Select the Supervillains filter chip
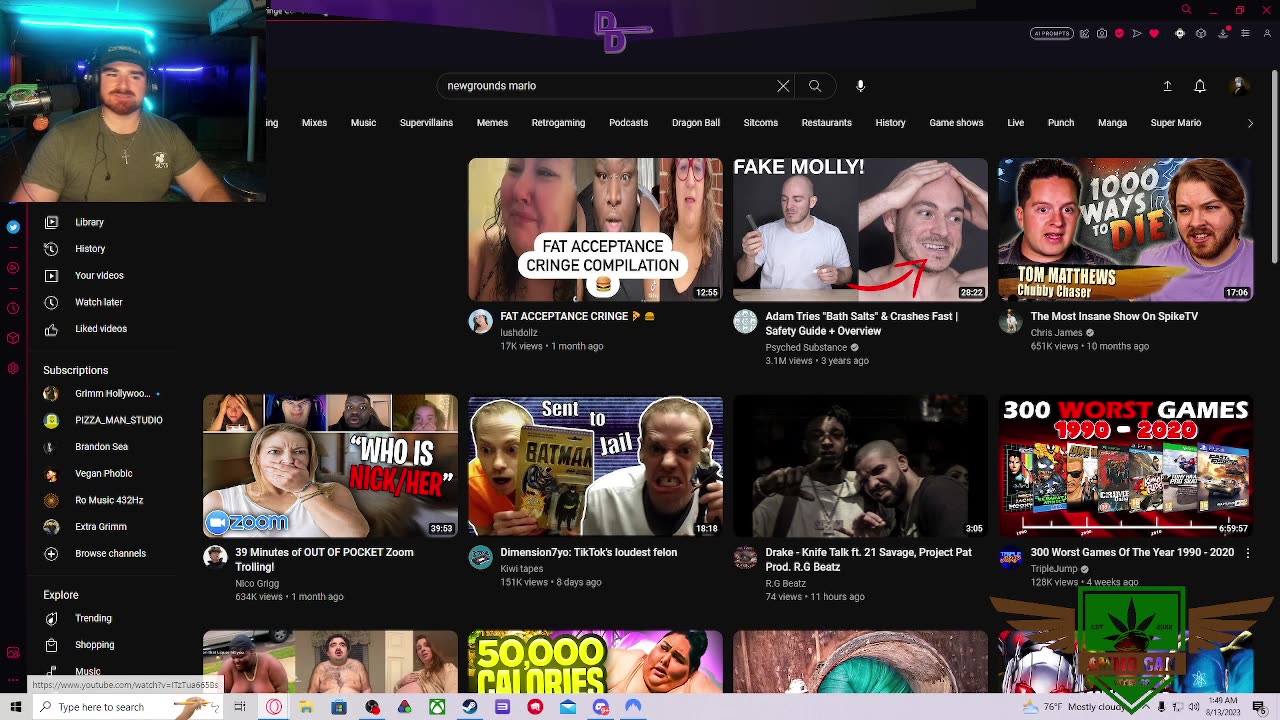 426,123
